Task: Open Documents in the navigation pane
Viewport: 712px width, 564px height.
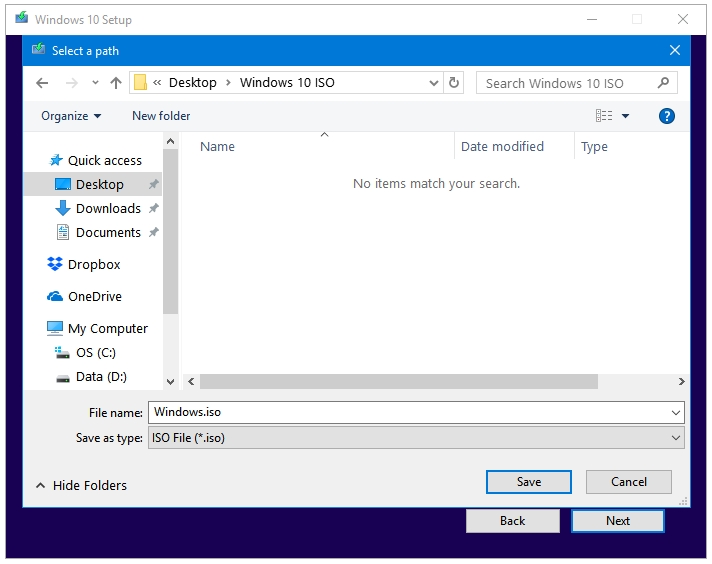Action: 108,233
